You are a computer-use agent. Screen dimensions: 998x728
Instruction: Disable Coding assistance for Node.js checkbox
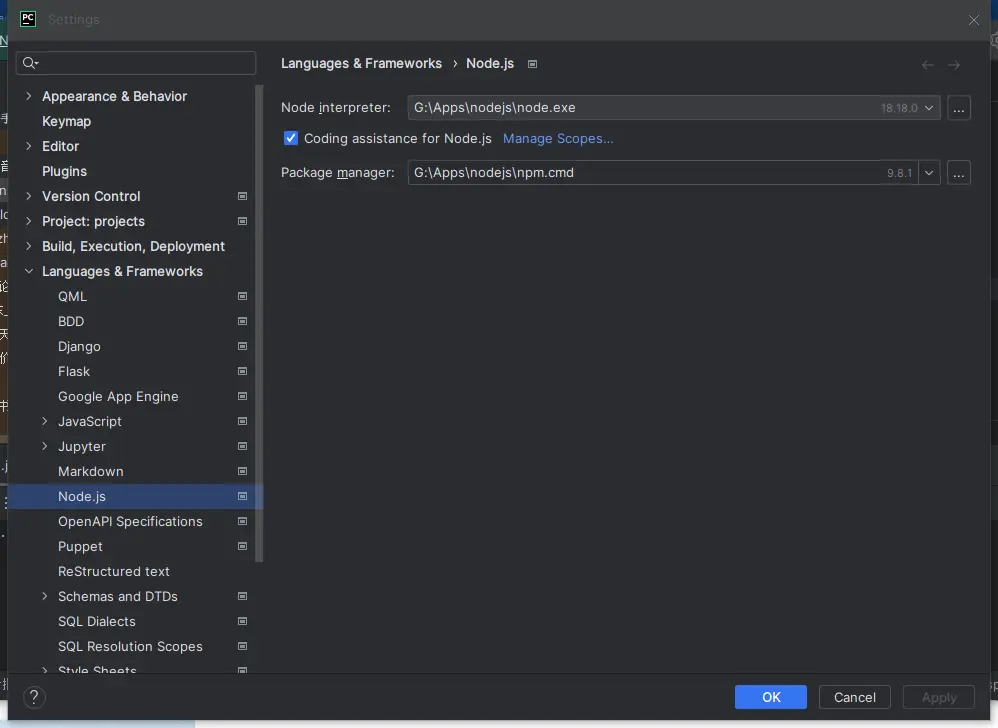(x=291, y=138)
